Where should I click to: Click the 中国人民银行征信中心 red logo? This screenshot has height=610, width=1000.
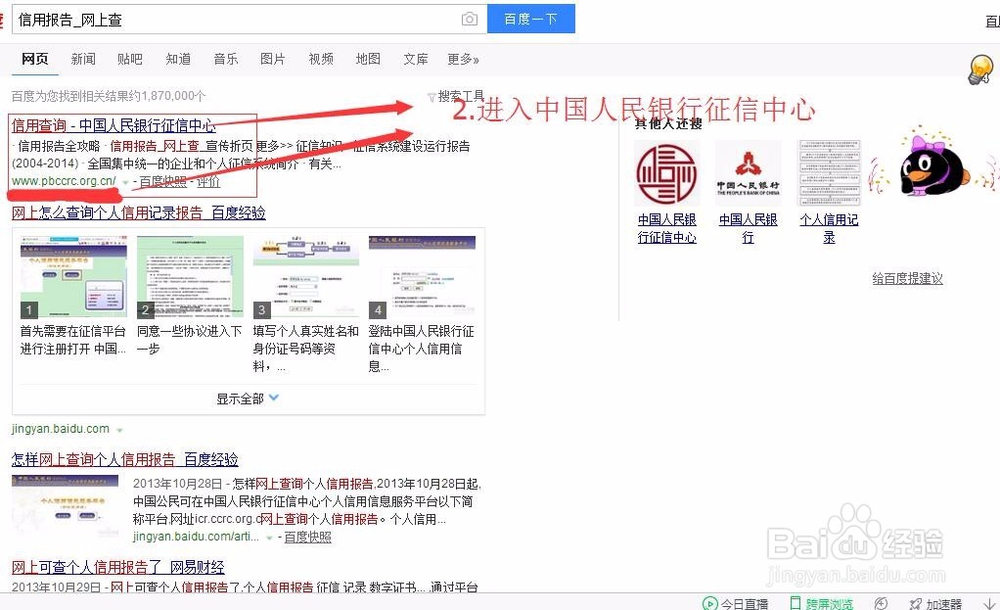click(x=666, y=174)
